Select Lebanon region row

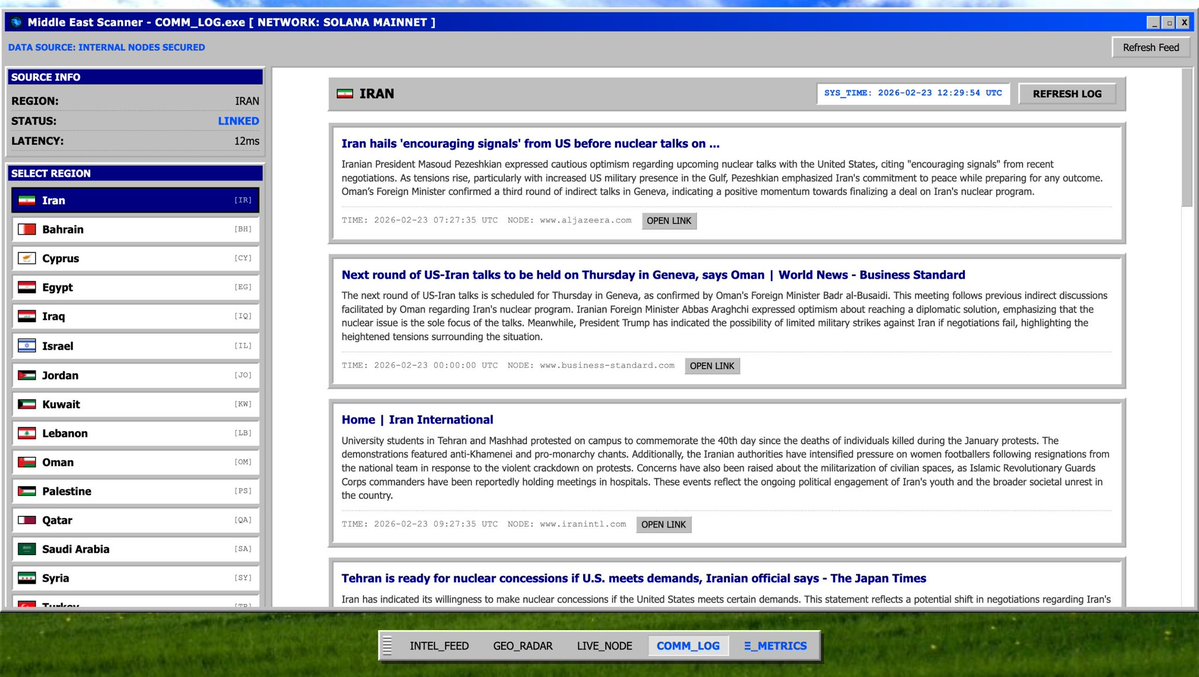pyautogui.click(x=135, y=434)
